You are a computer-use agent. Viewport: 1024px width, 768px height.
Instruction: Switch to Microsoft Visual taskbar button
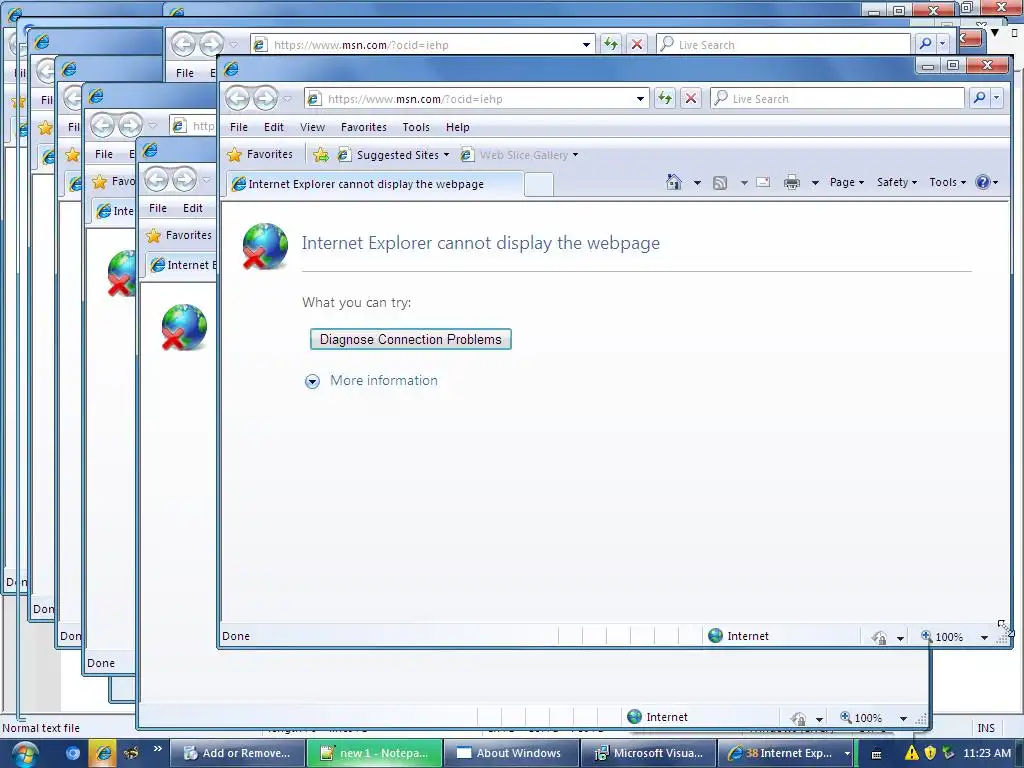(x=648, y=753)
